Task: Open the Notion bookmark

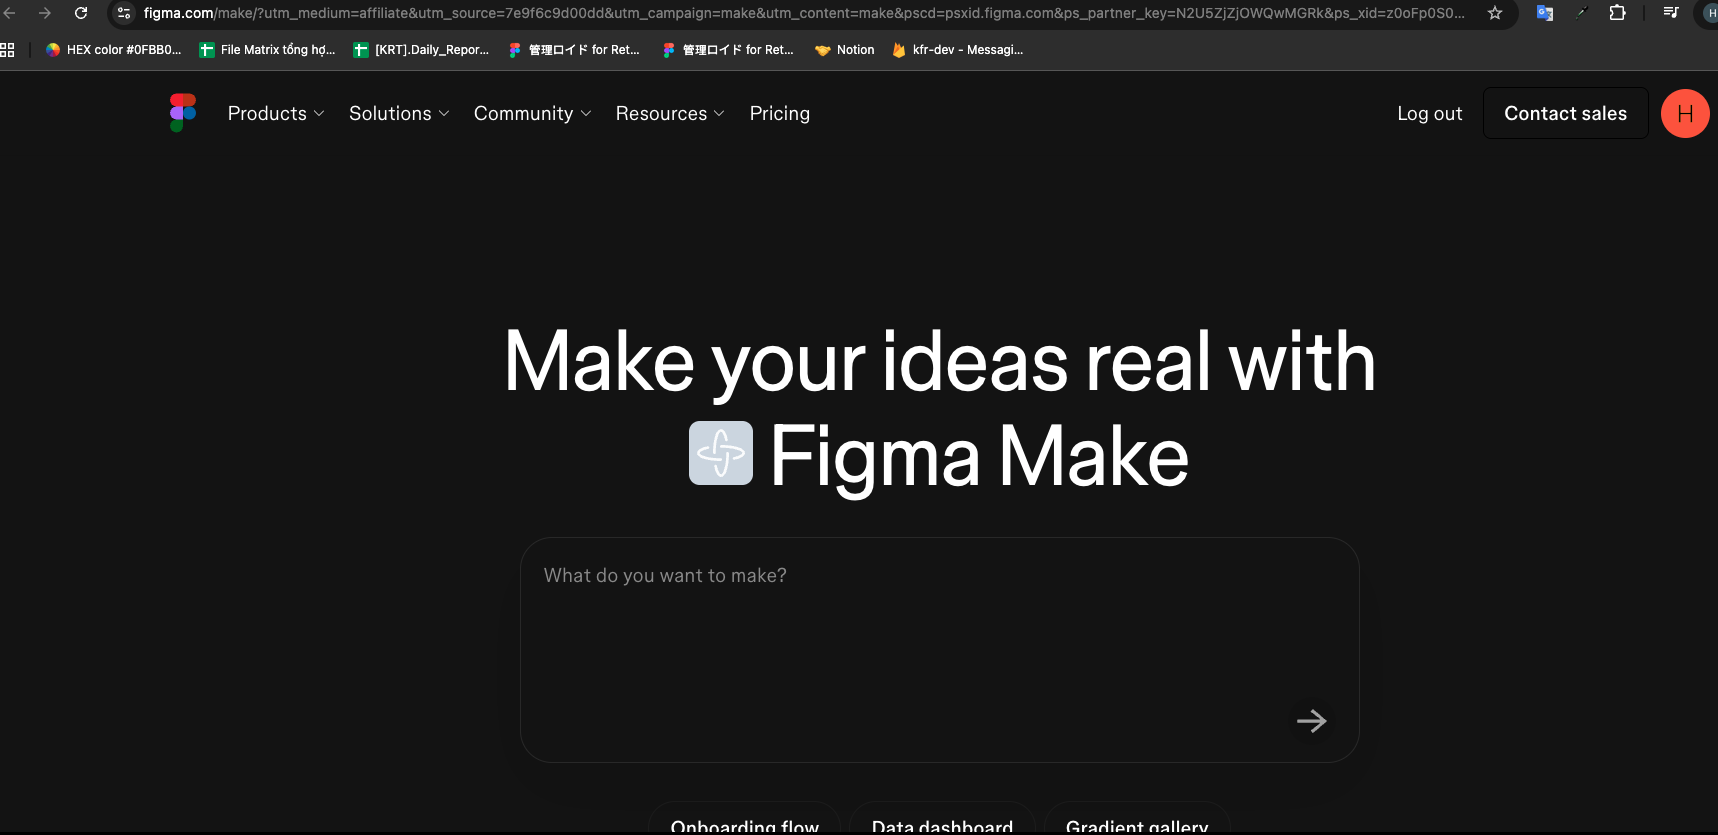Action: [845, 50]
